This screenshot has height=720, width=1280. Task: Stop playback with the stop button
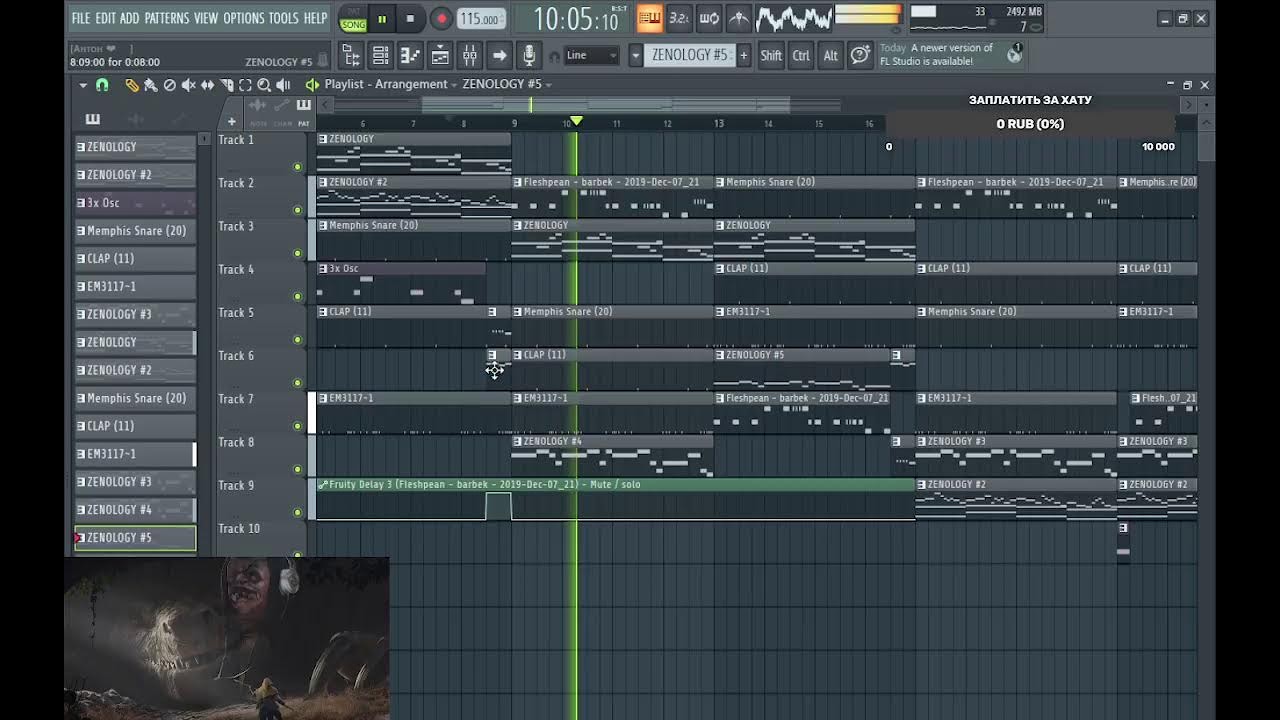410,18
